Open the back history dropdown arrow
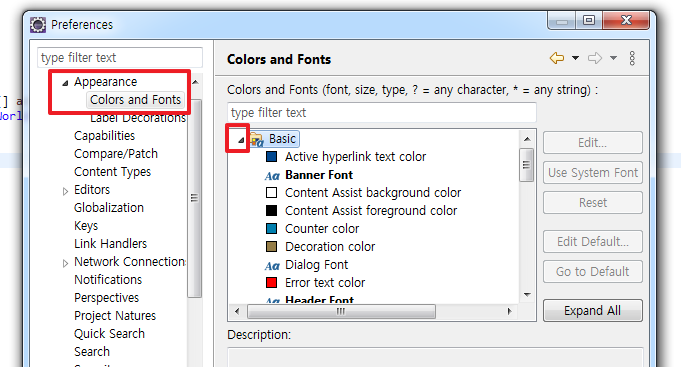The image size is (681, 367). click(575, 58)
